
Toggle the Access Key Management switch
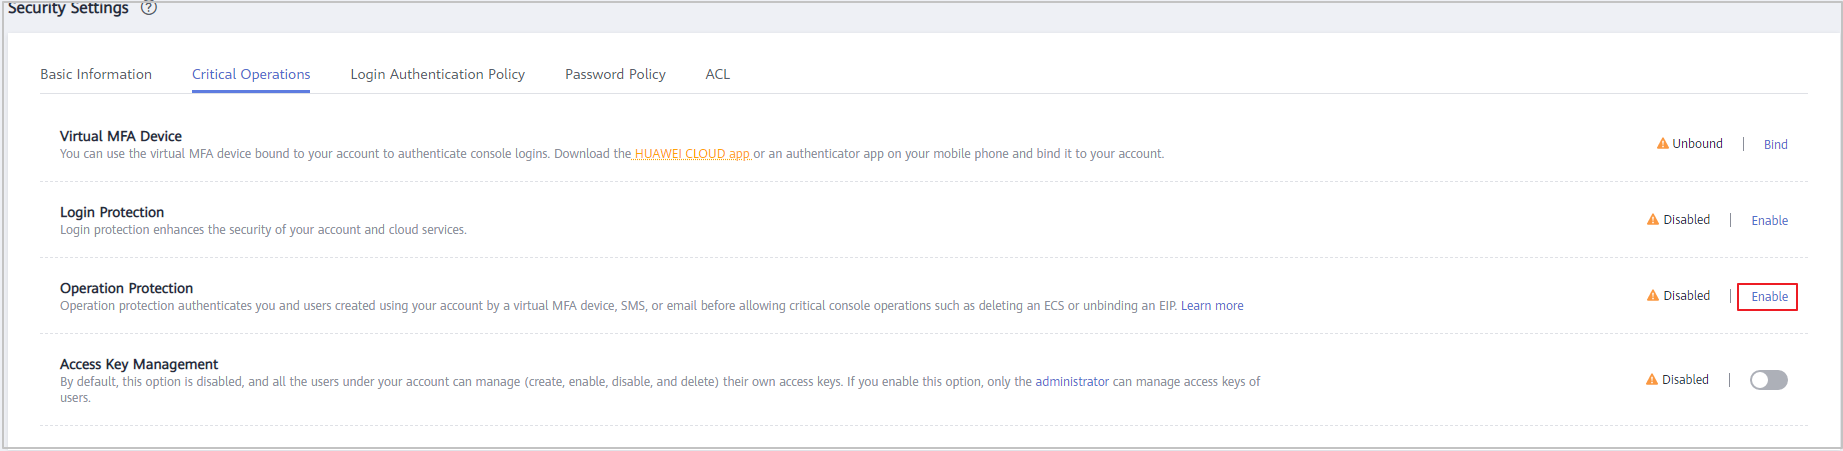(1769, 380)
